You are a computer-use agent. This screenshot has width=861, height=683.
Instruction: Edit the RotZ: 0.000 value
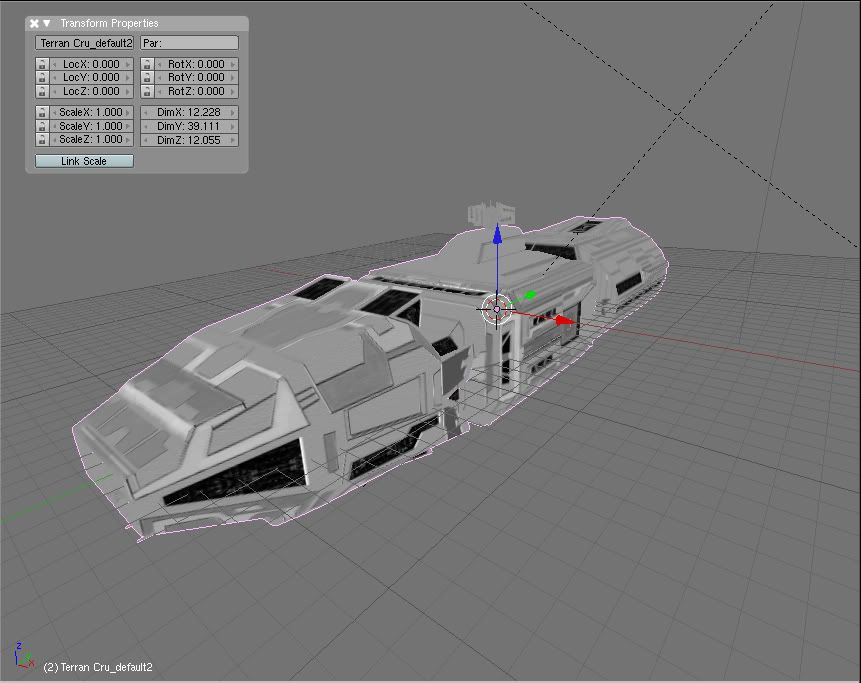[196, 91]
